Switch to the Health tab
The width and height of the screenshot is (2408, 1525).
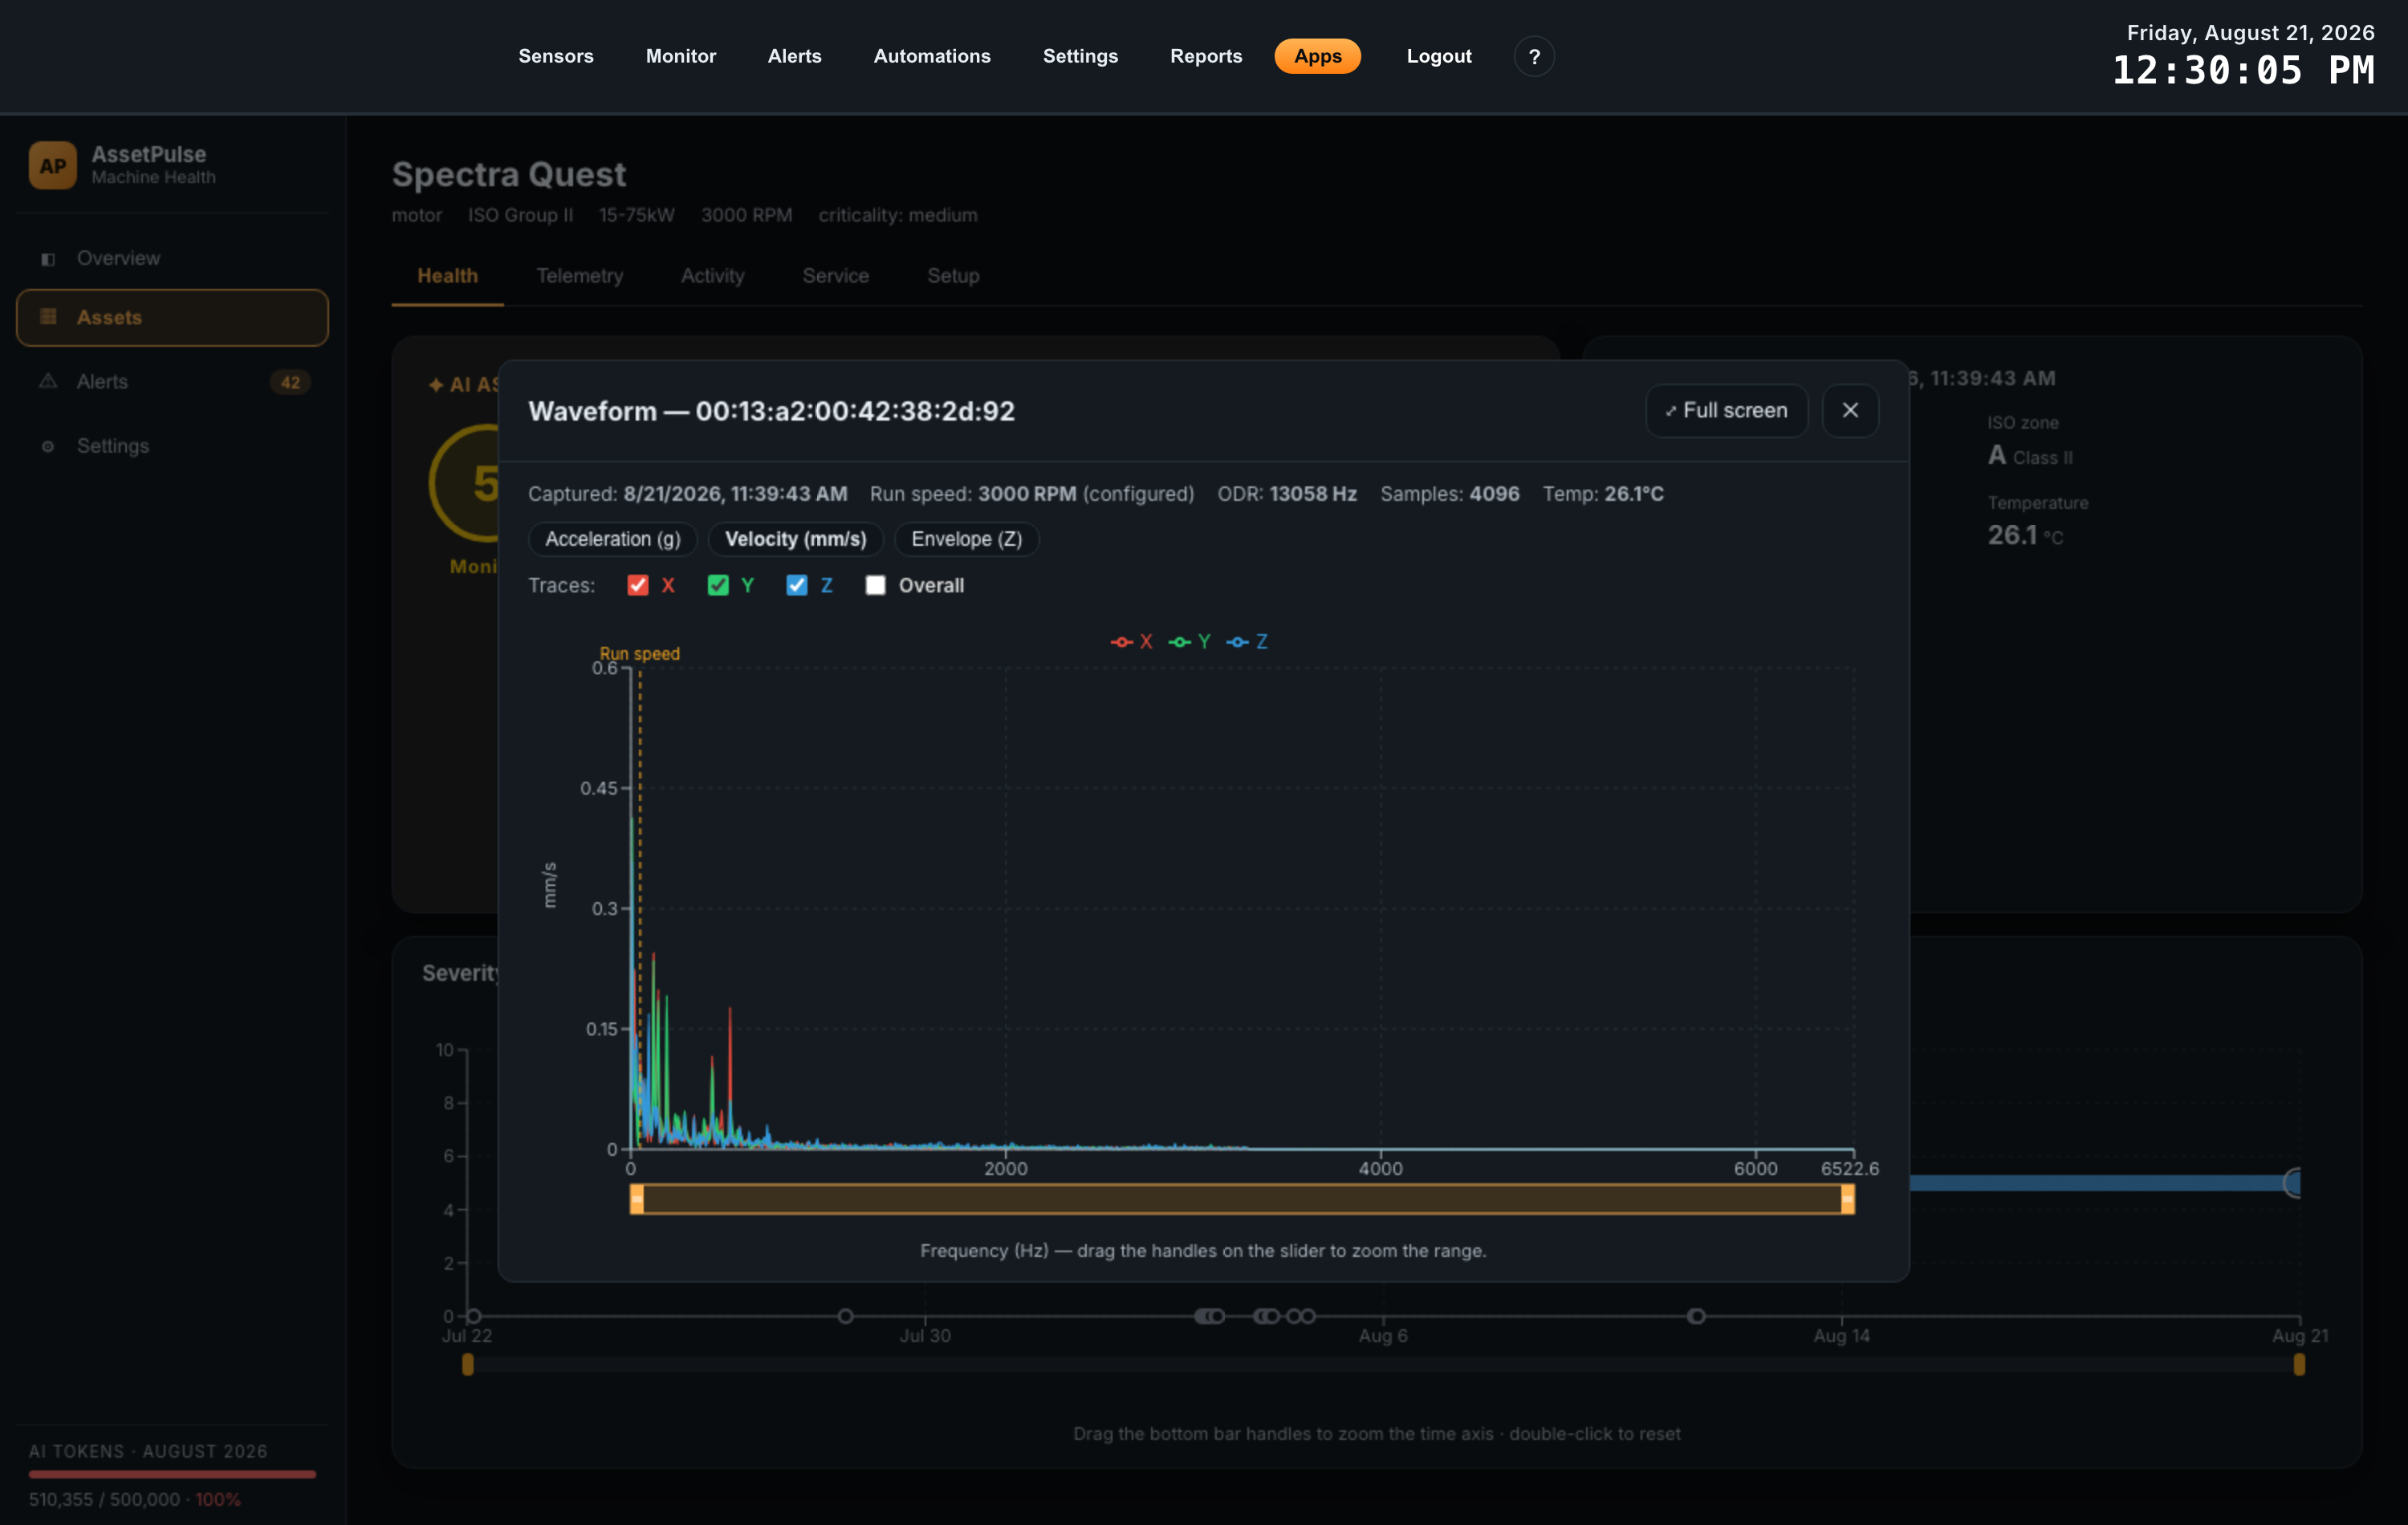pyautogui.click(x=447, y=276)
